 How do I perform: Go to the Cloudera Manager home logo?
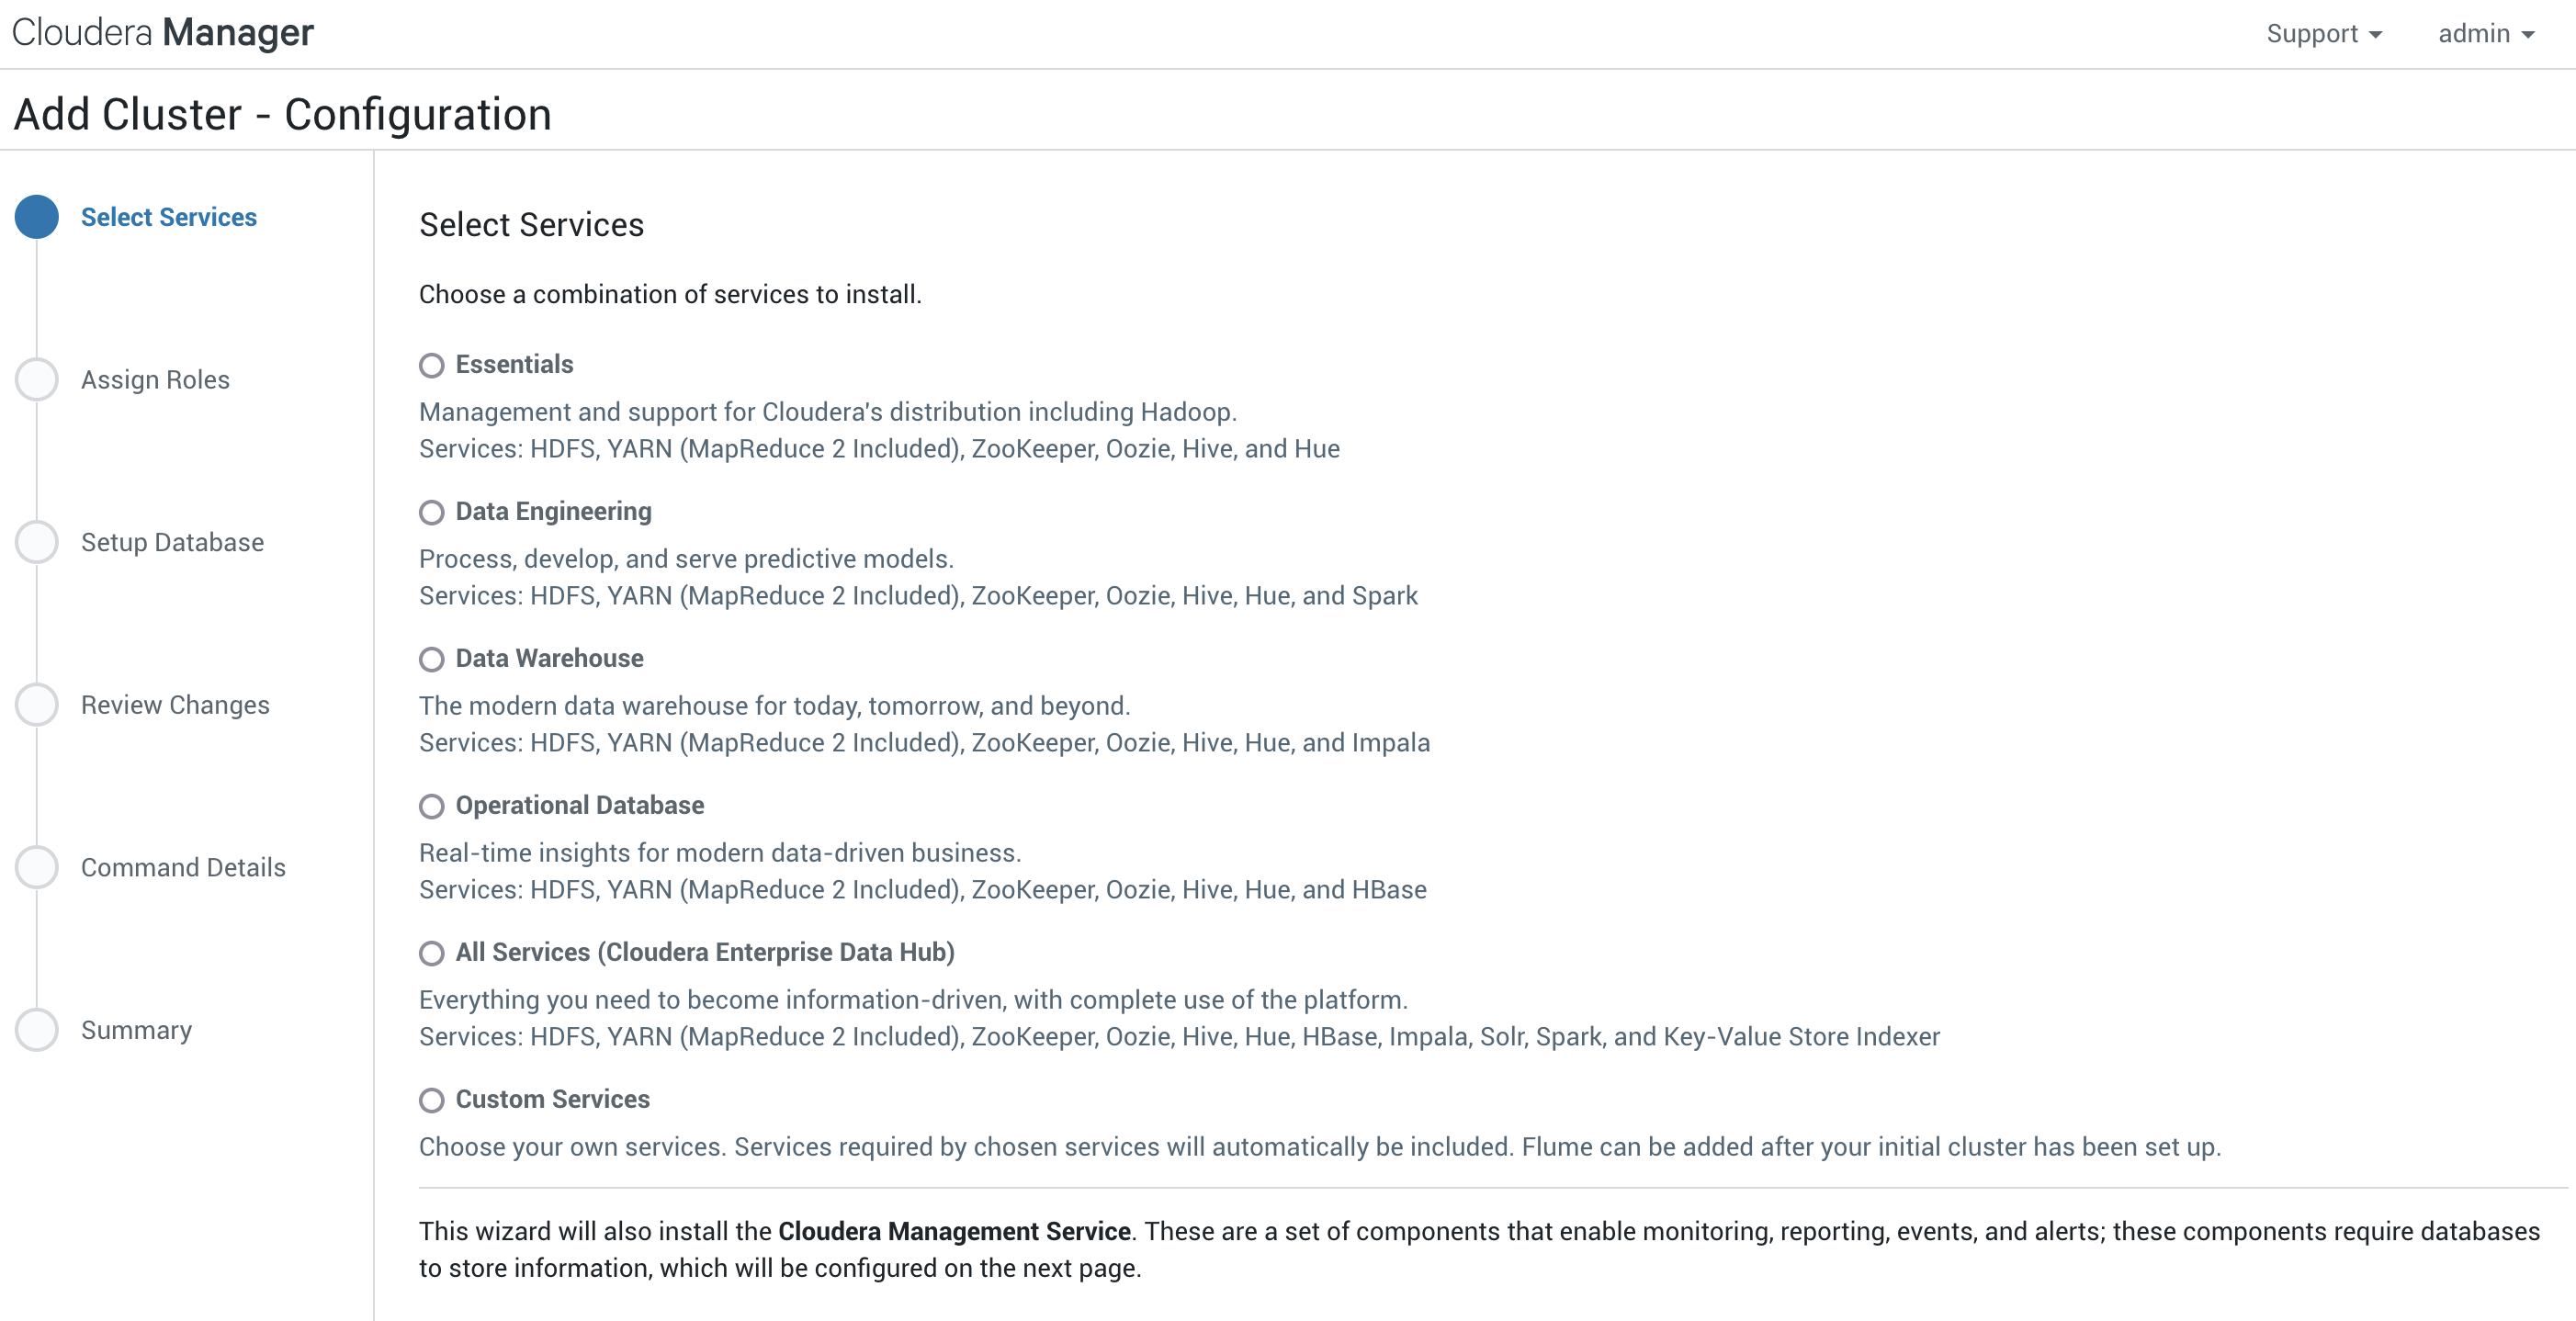point(163,33)
